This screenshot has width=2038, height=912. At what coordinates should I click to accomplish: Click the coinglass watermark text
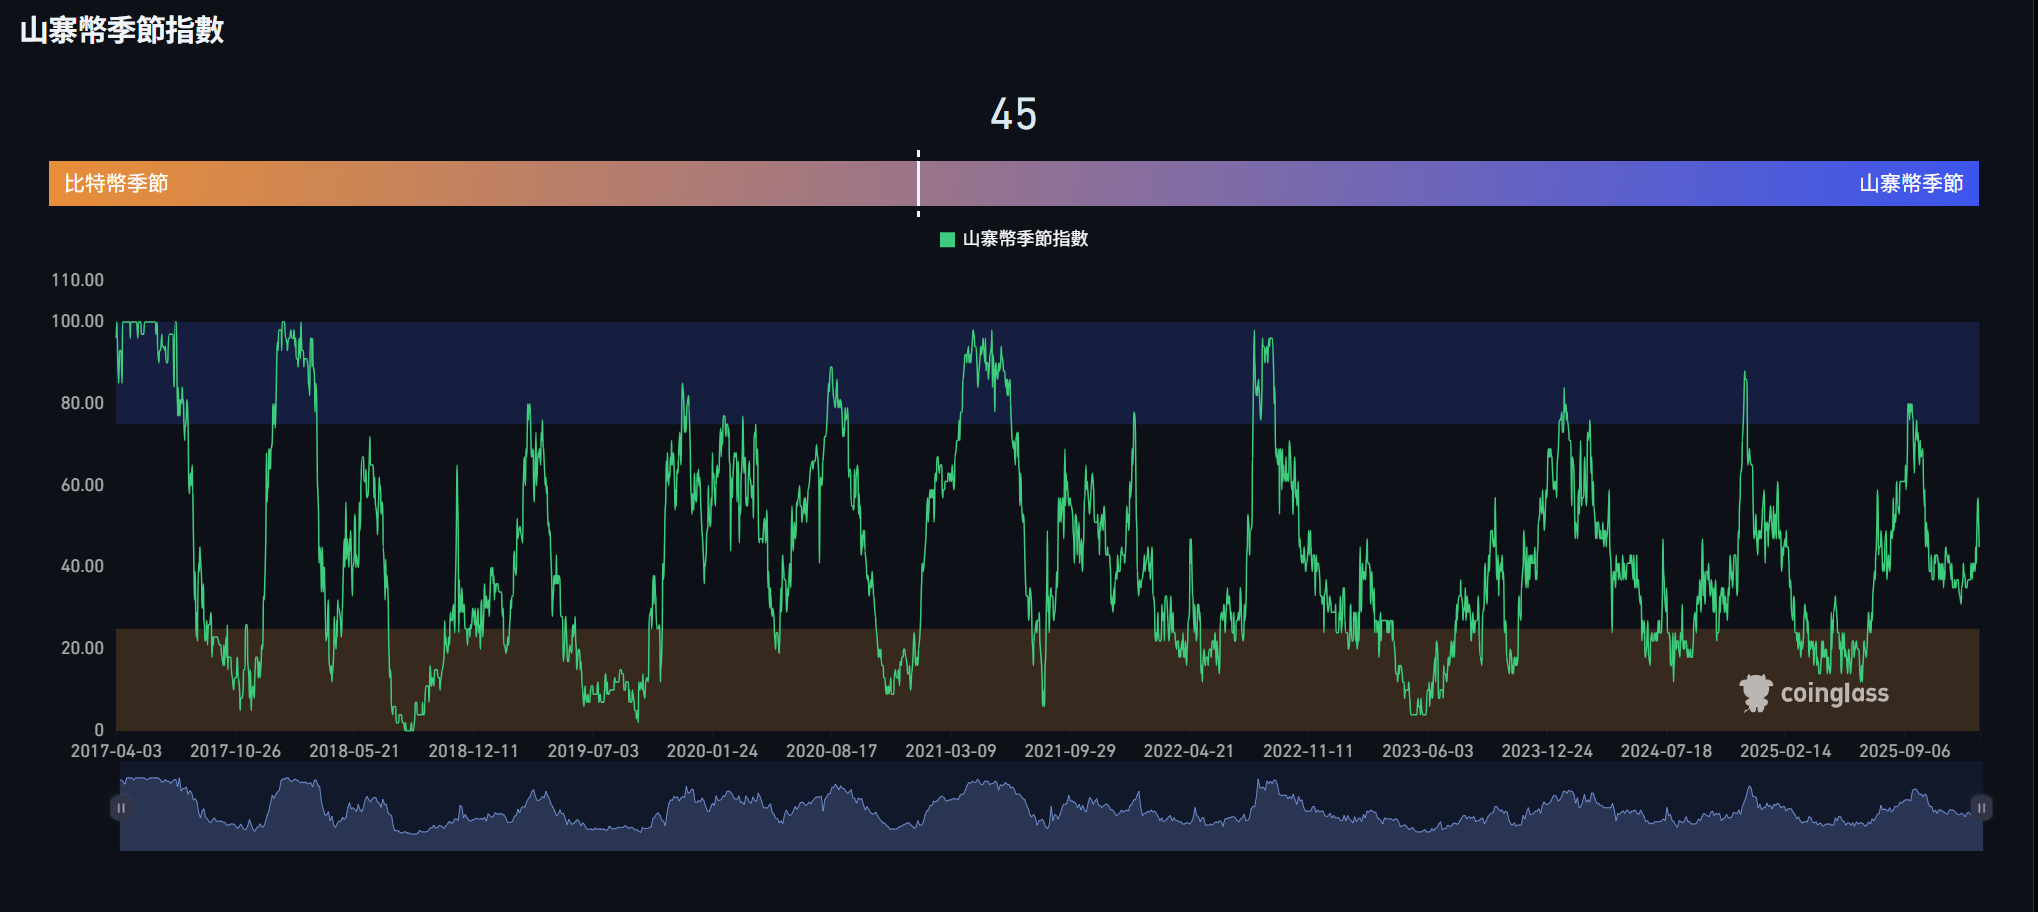(1834, 693)
